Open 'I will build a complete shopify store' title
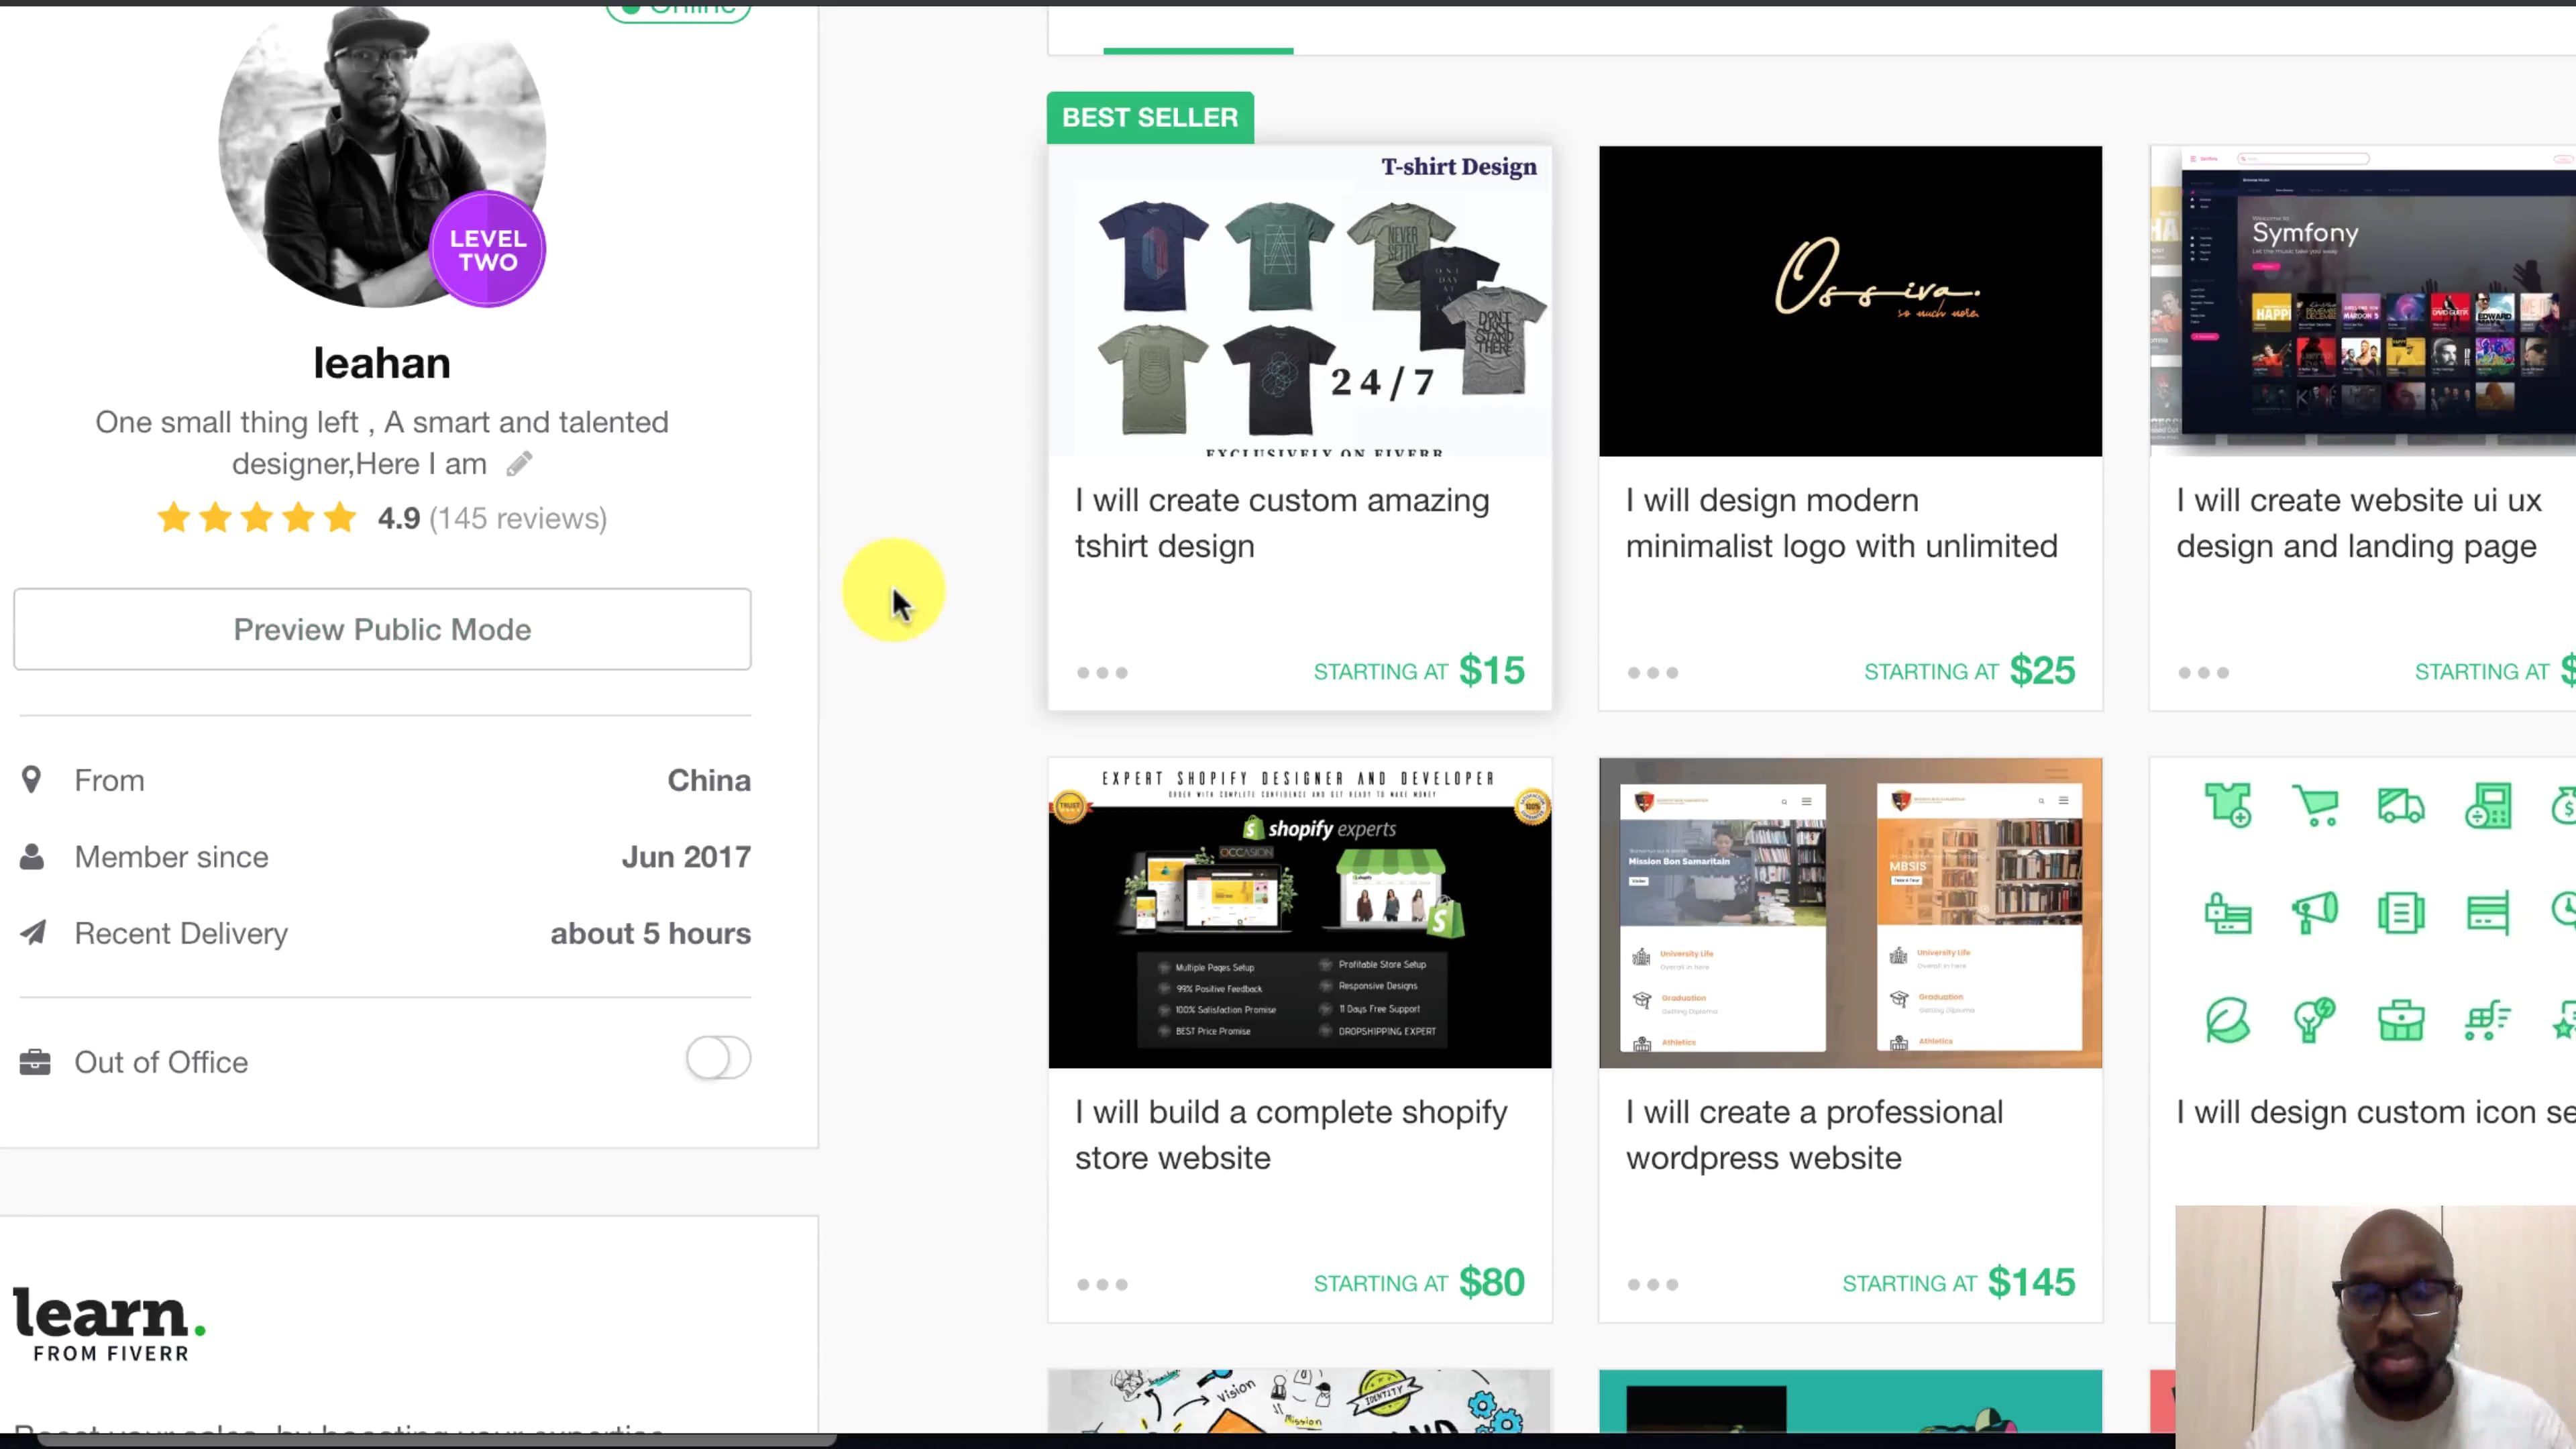2576x1449 pixels. coord(1291,1135)
